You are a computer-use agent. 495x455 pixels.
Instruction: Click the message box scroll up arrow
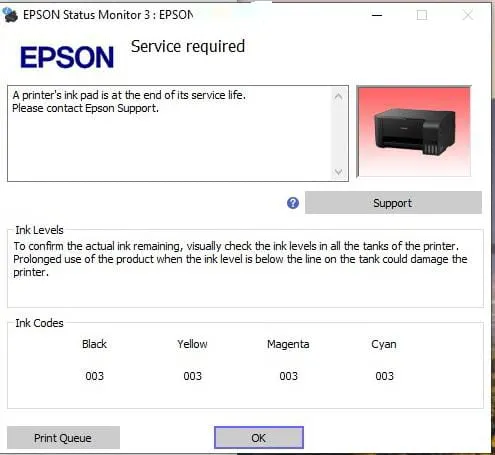[x=338, y=96]
